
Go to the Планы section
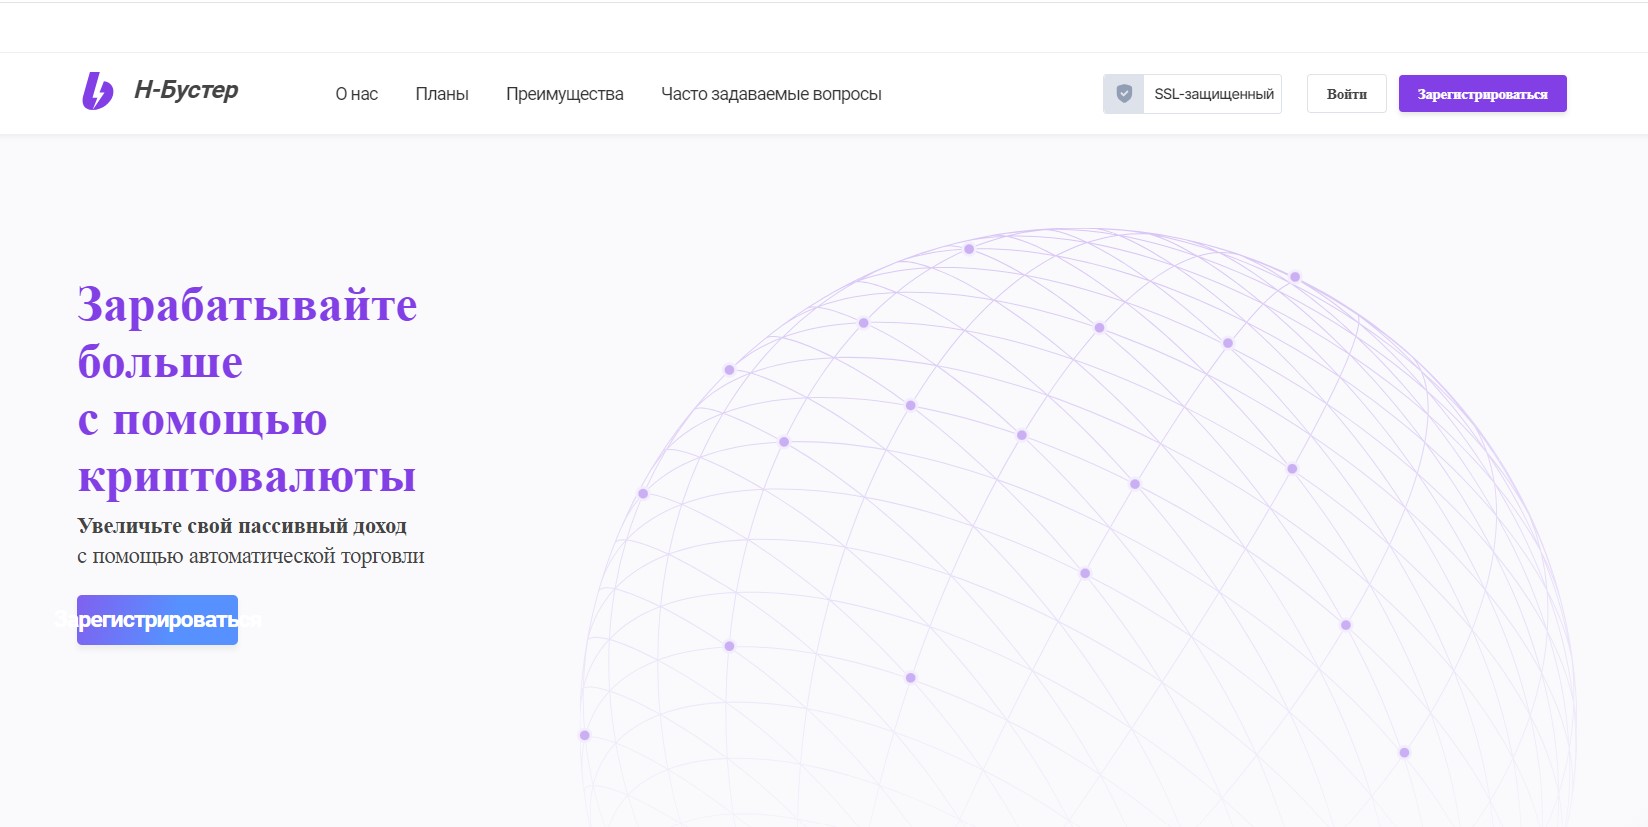442,94
